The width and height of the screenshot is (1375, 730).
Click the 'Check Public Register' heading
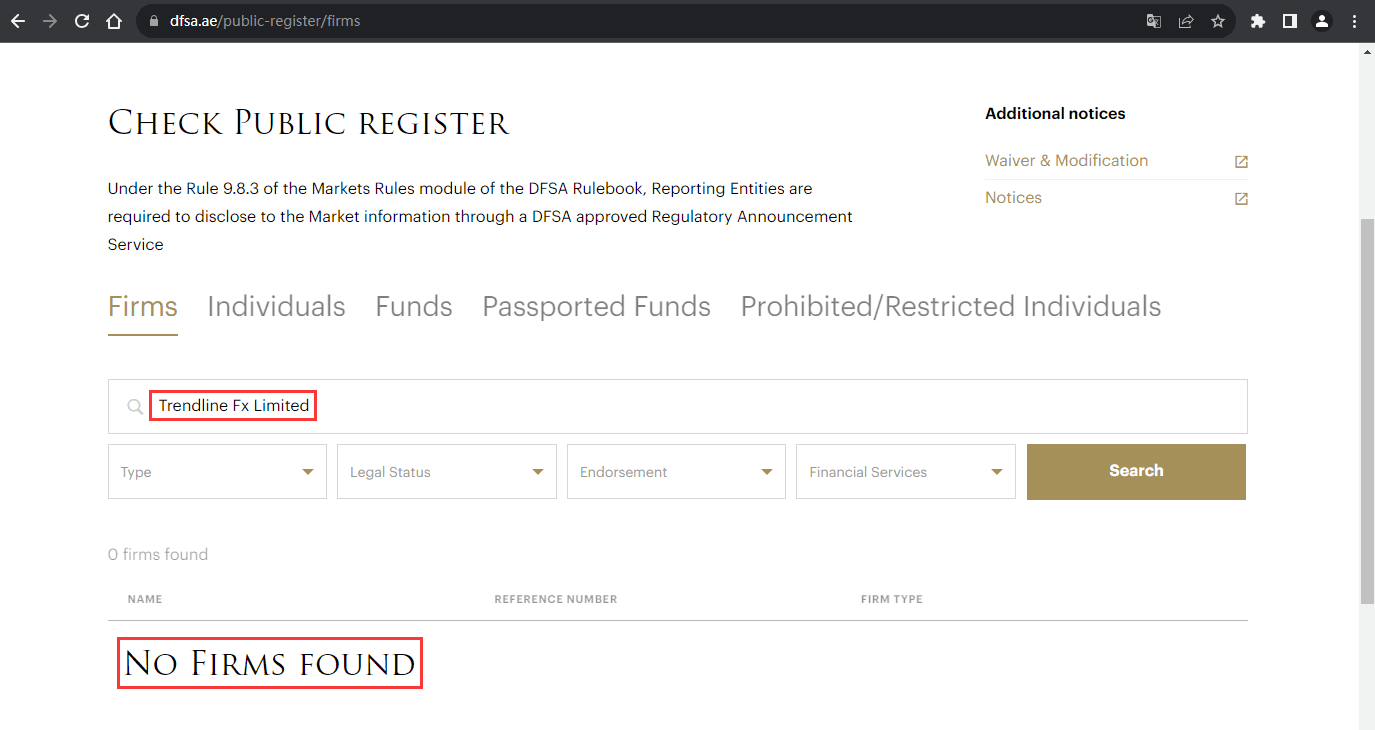pyautogui.click(x=309, y=123)
